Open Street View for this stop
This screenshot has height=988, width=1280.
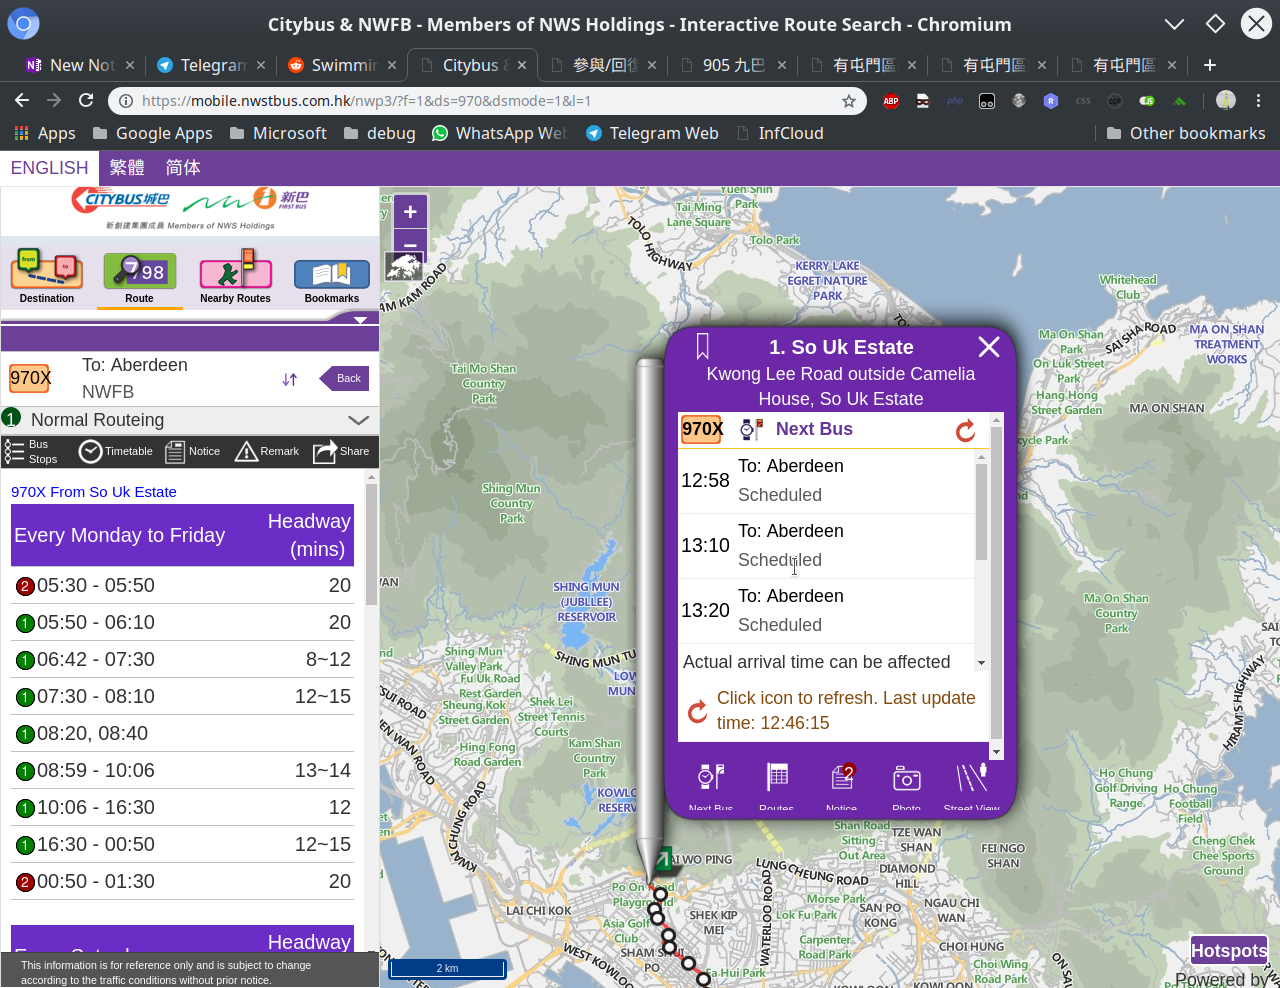972,785
